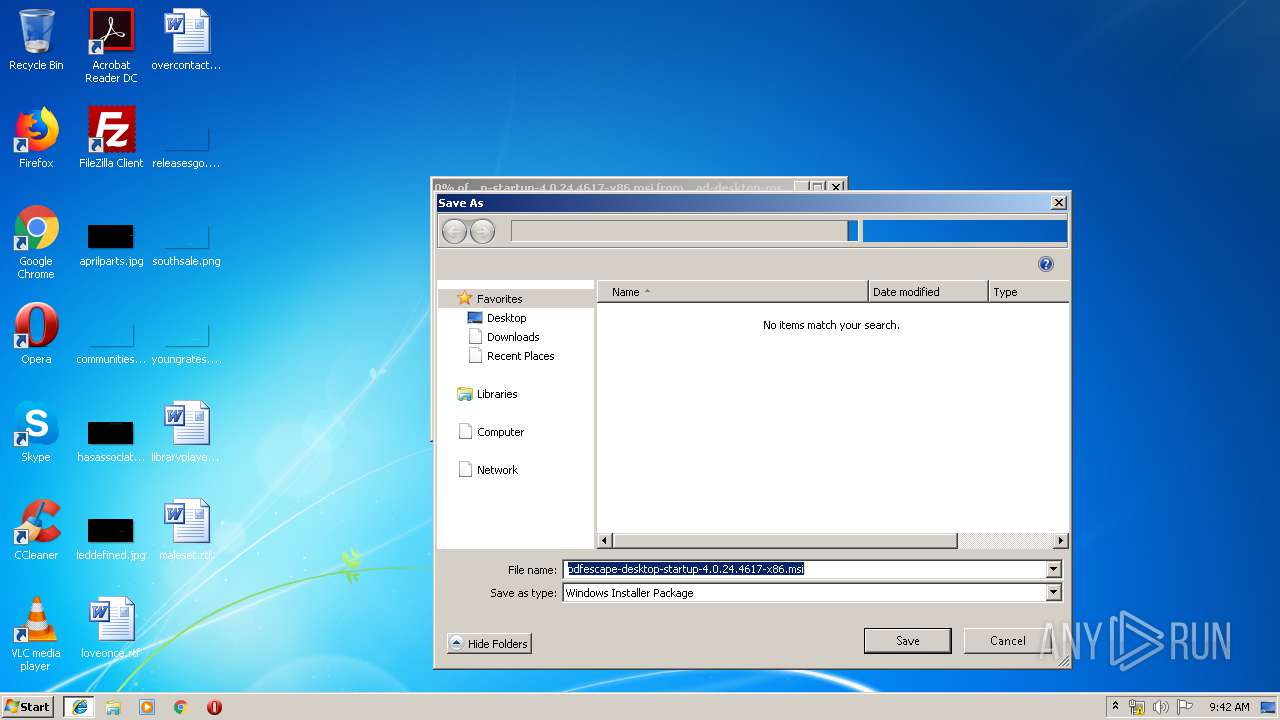The height and width of the screenshot is (720, 1280).
Task: Open the address bar history dropdown
Action: click(x=853, y=231)
